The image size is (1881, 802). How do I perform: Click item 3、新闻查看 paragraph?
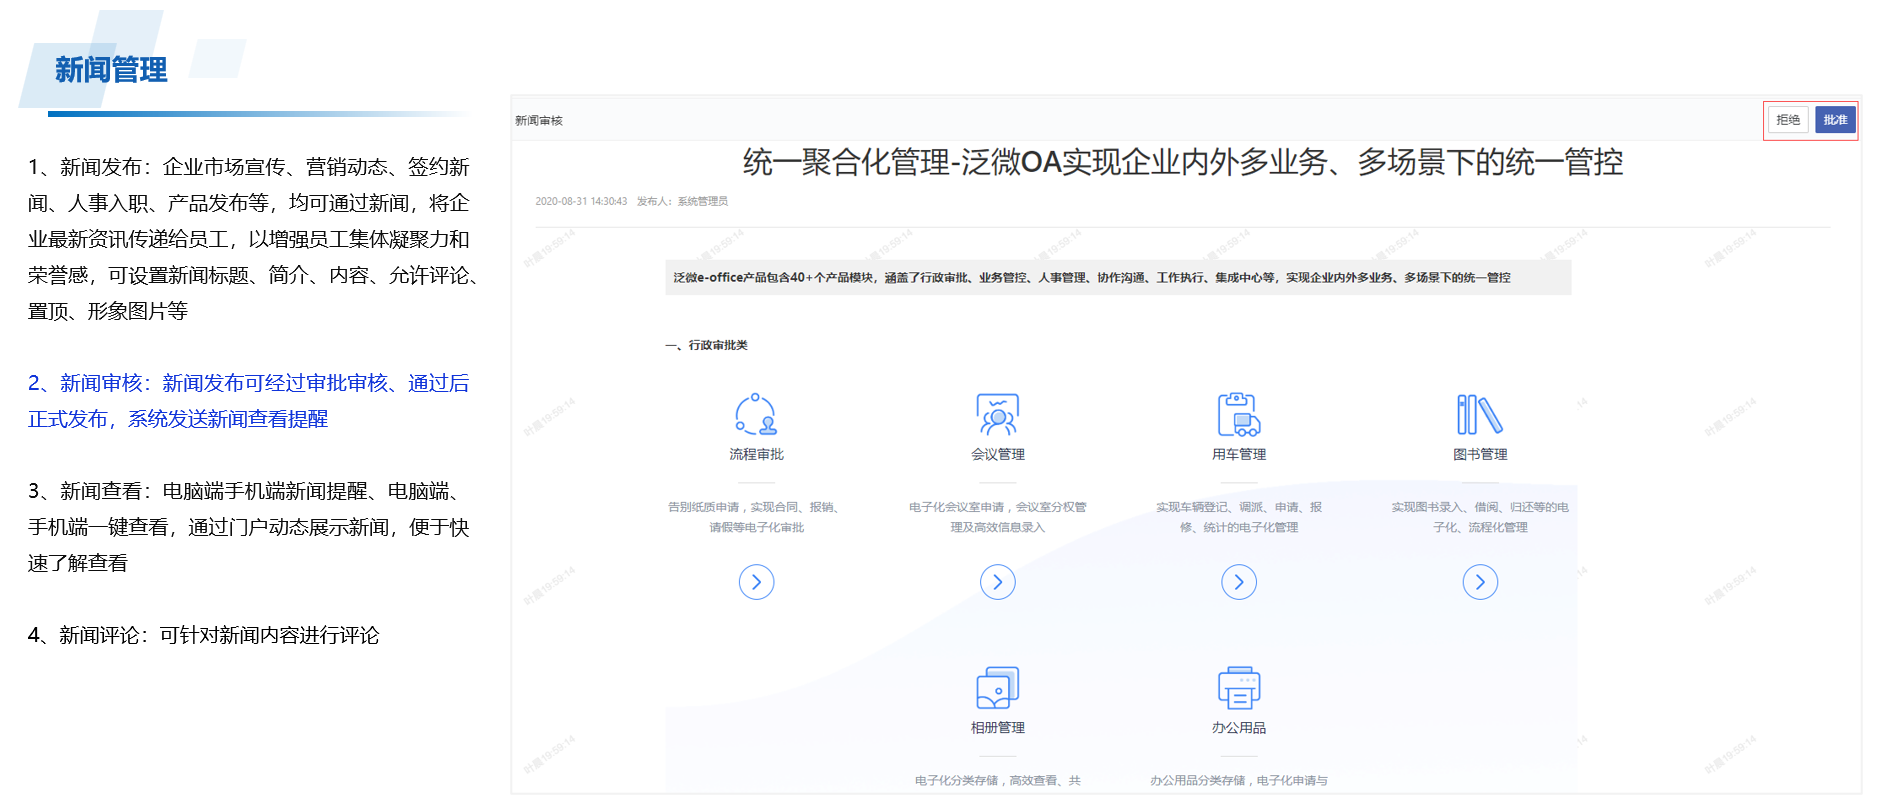point(248,527)
